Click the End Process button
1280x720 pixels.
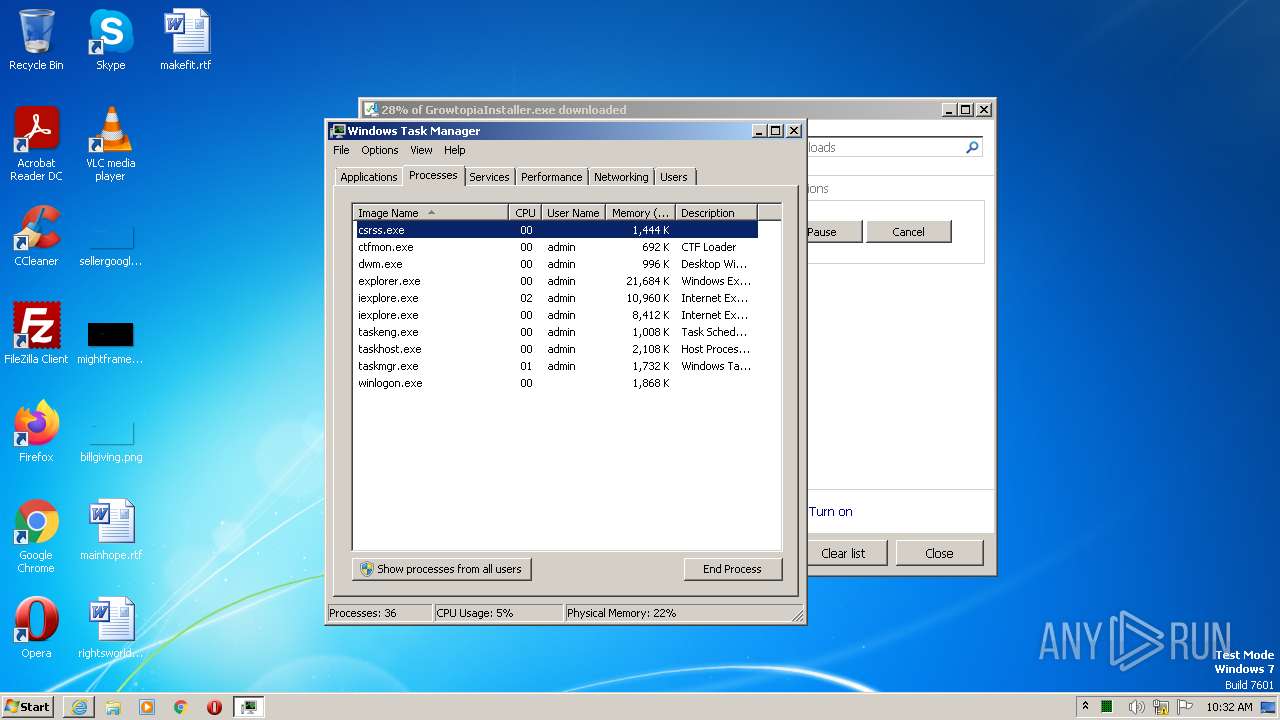(x=732, y=569)
